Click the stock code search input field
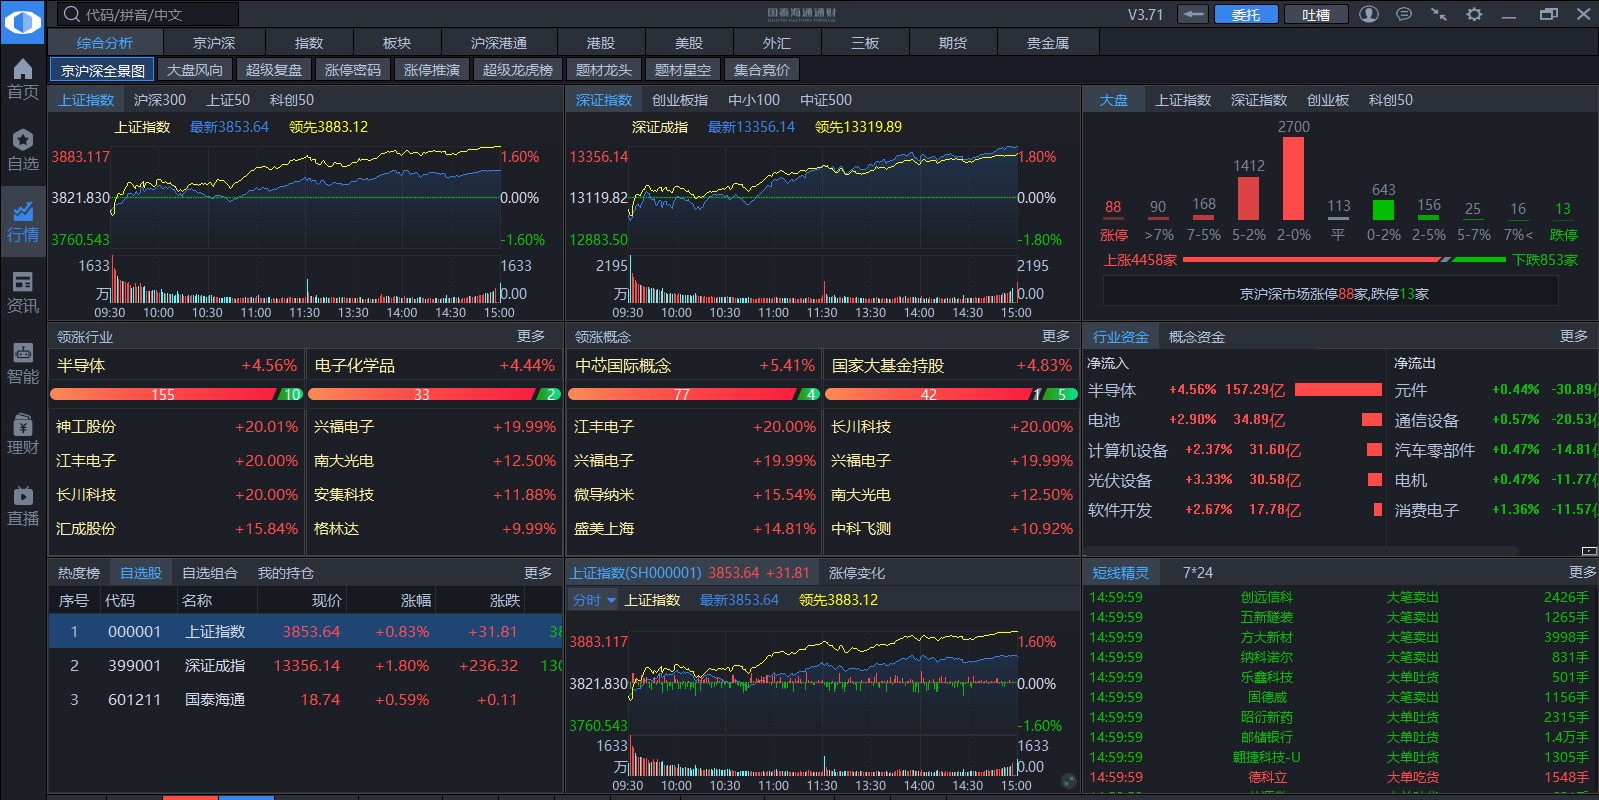Screen dimensions: 1599x800 pyautogui.click(x=150, y=14)
